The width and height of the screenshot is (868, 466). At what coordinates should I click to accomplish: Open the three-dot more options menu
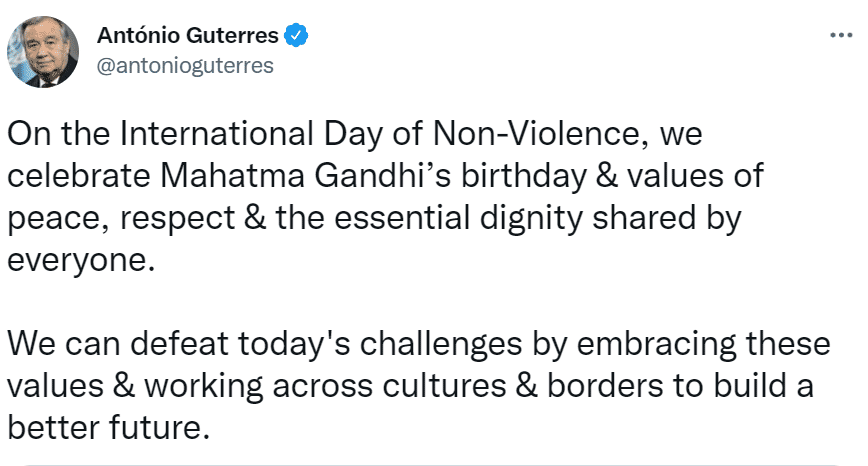[x=841, y=35]
